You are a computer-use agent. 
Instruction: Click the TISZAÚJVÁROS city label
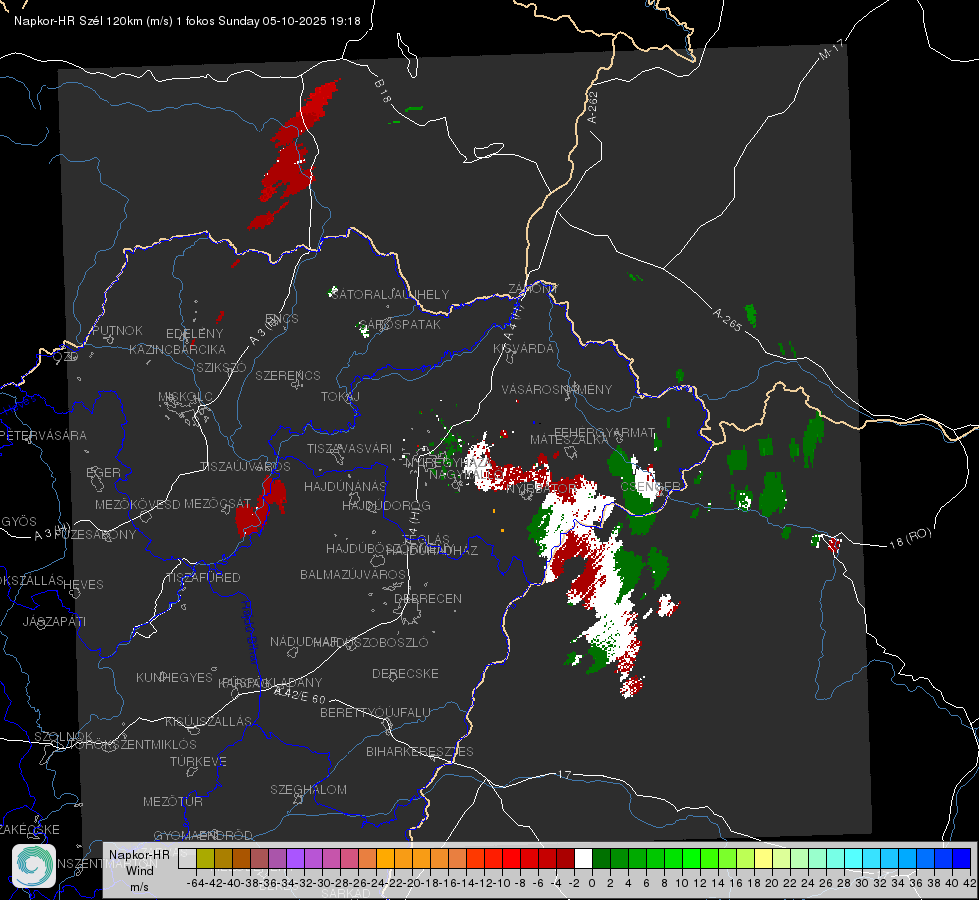tap(245, 467)
